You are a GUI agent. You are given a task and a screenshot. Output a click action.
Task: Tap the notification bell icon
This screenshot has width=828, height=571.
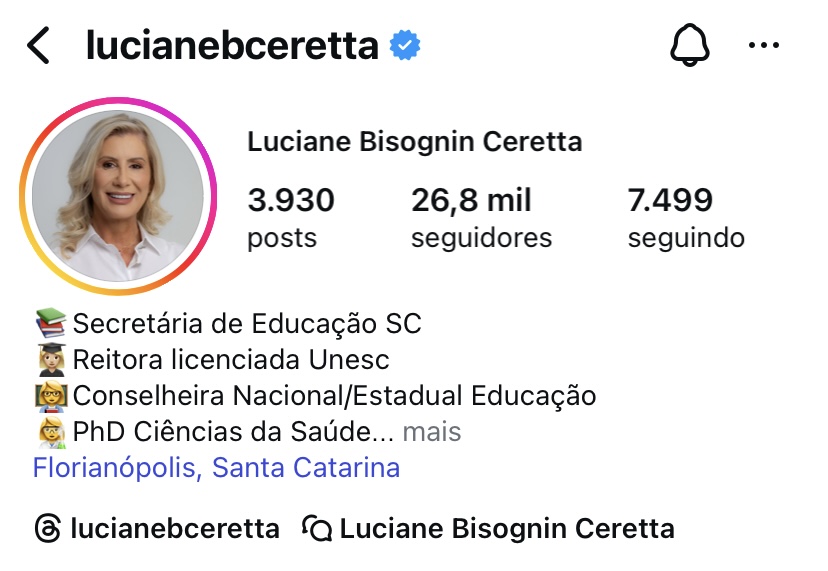click(x=690, y=45)
